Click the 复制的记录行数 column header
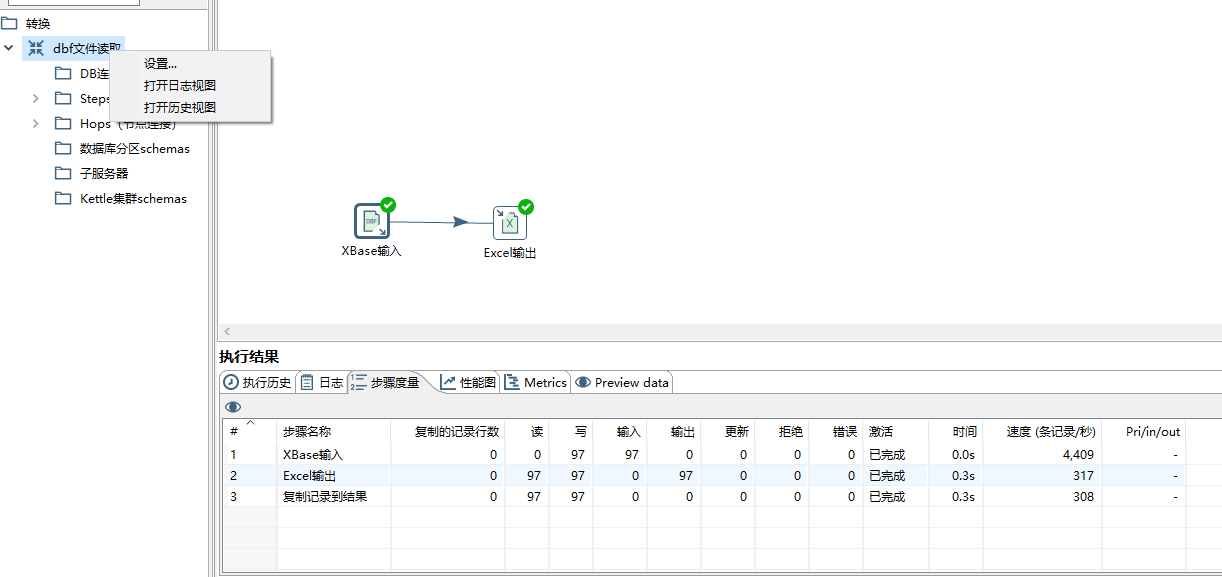Viewport: 1222px width, 577px height. (448, 432)
